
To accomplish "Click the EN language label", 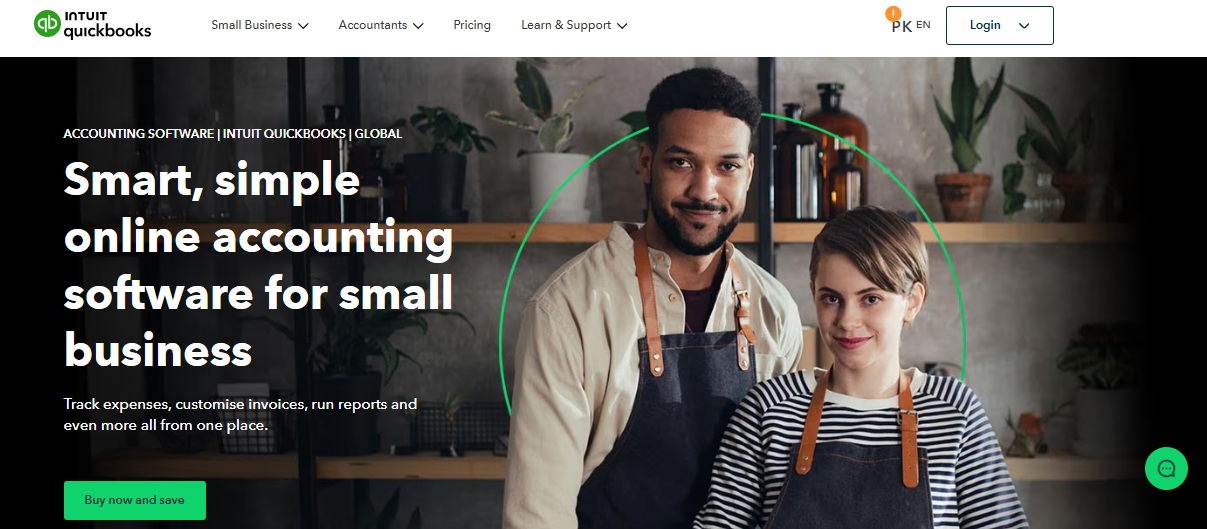I will (x=923, y=25).
